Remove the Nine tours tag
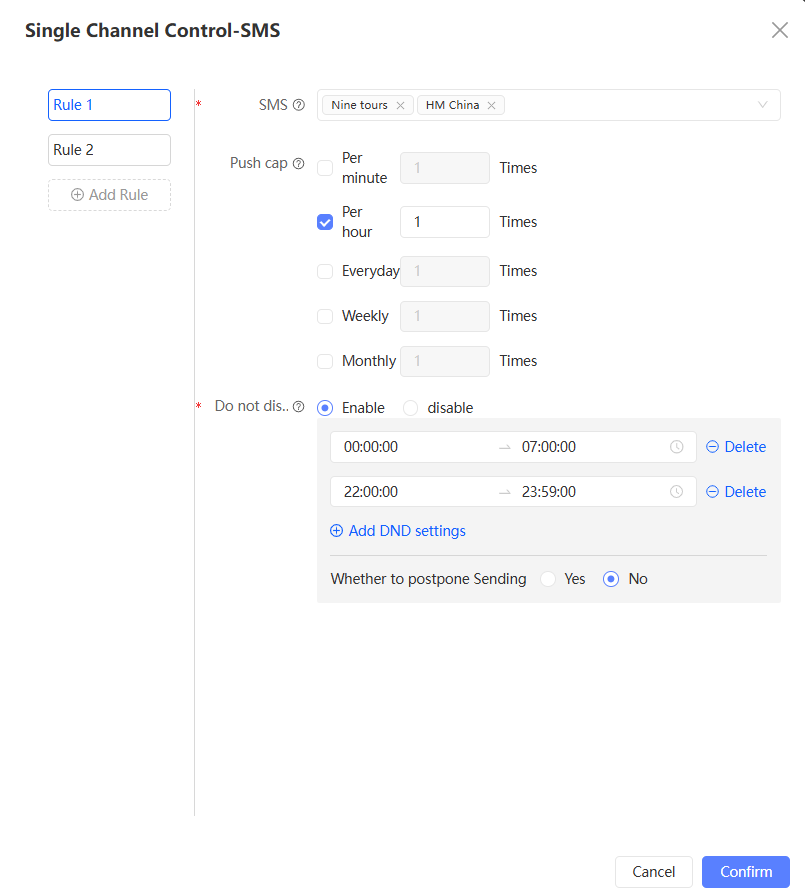805x896 pixels. click(x=400, y=105)
